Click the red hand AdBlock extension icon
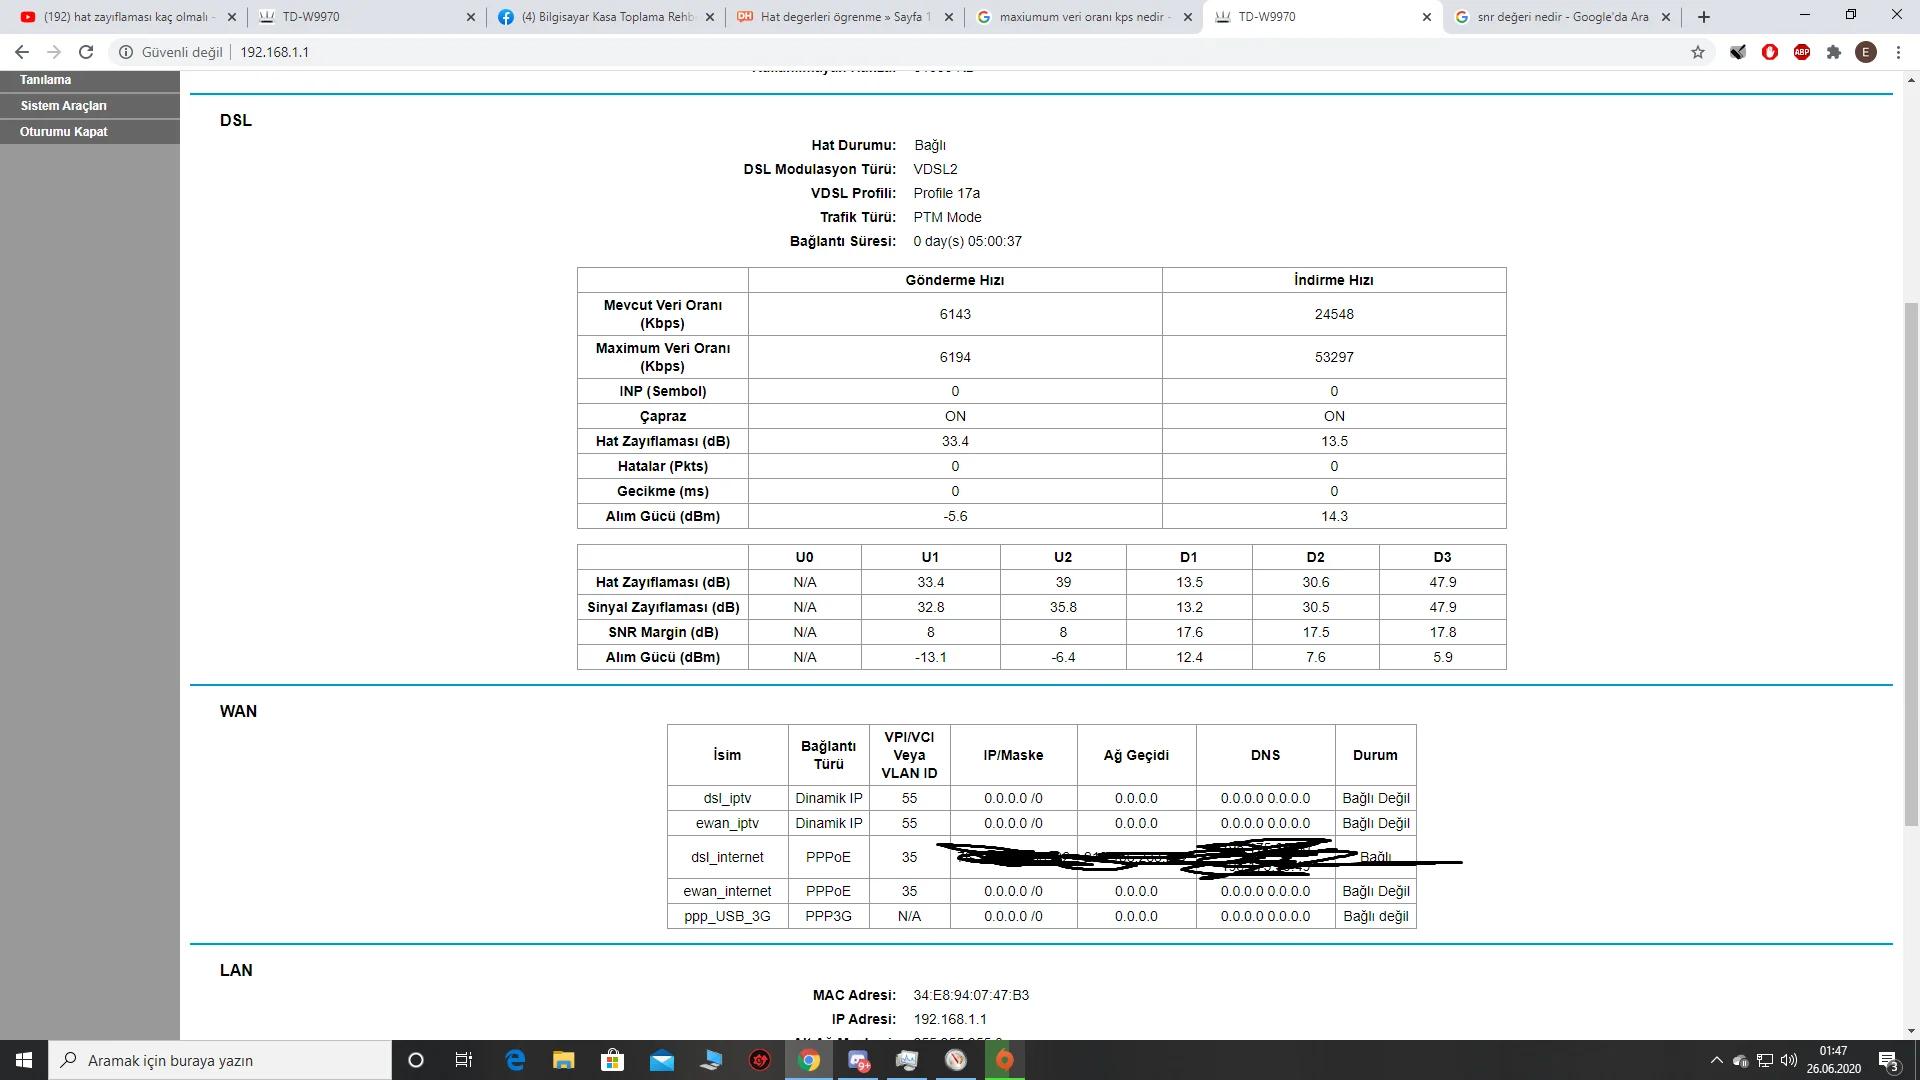The width and height of the screenshot is (1920, 1080). [1770, 52]
